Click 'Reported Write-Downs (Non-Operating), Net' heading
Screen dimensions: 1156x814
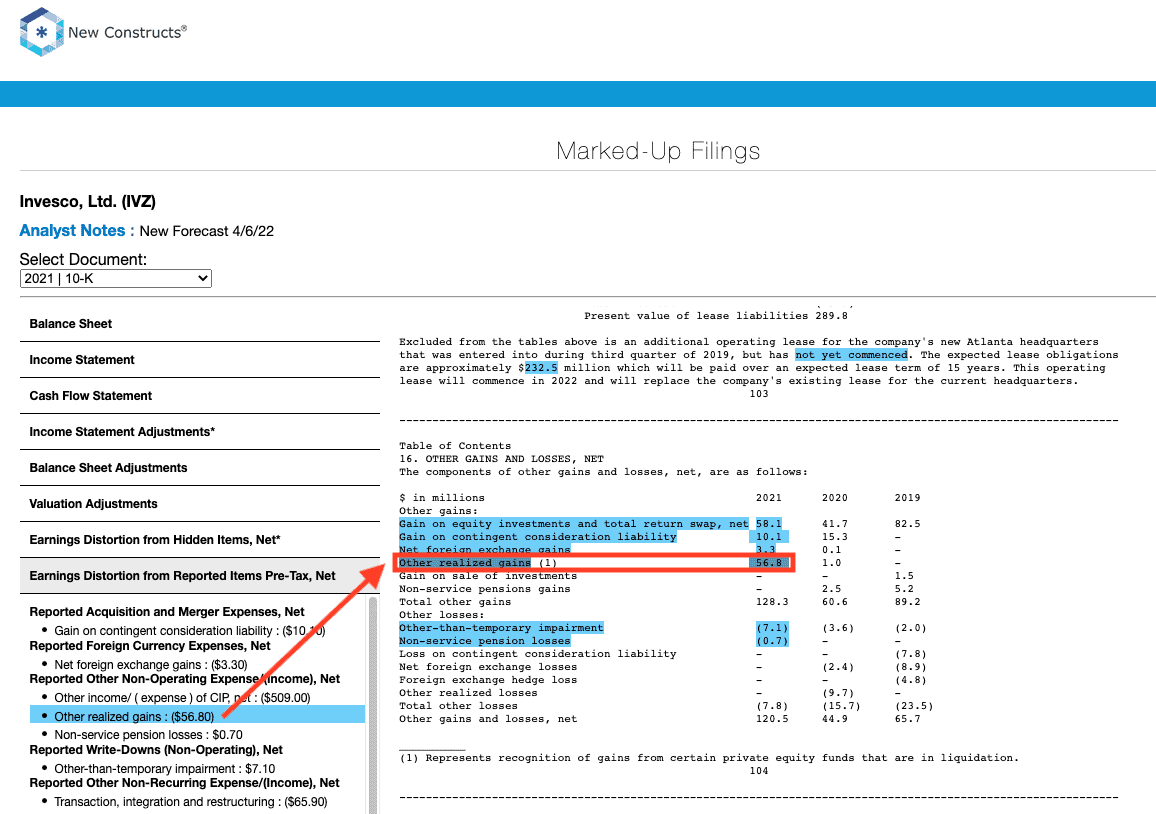(x=156, y=750)
